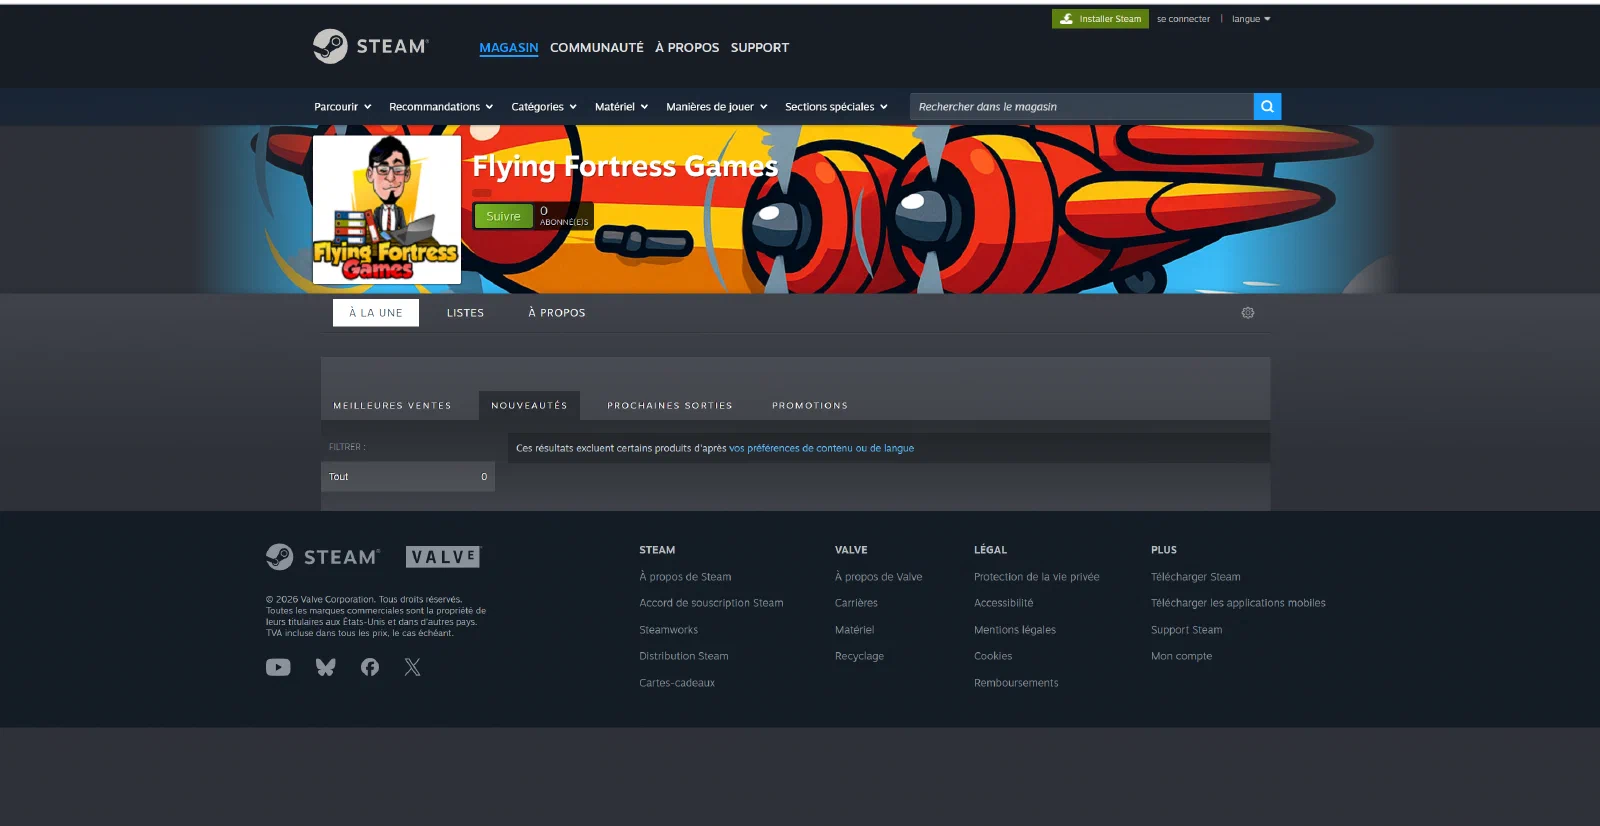Image resolution: width=1600 pixels, height=826 pixels.
Task: Click the Flying Fortress Games avatar image
Action: [x=387, y=210]
